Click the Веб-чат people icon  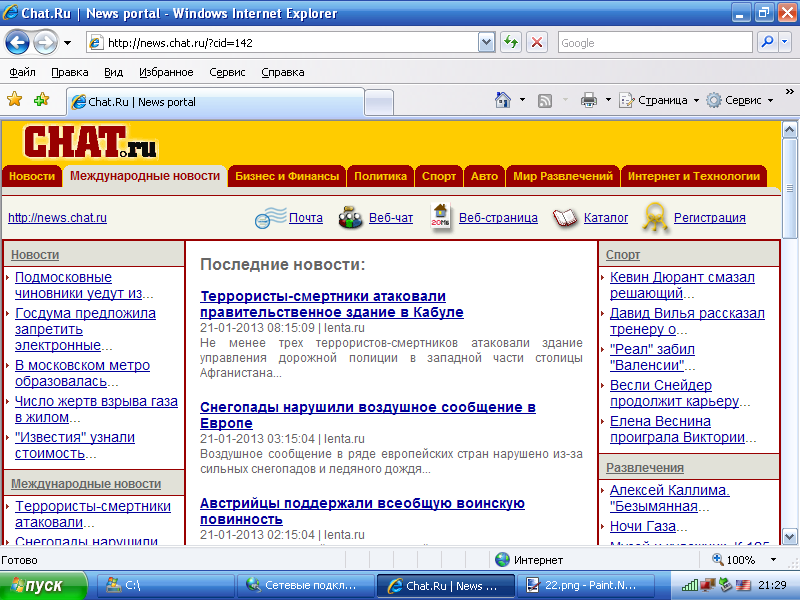pos(350,217)
